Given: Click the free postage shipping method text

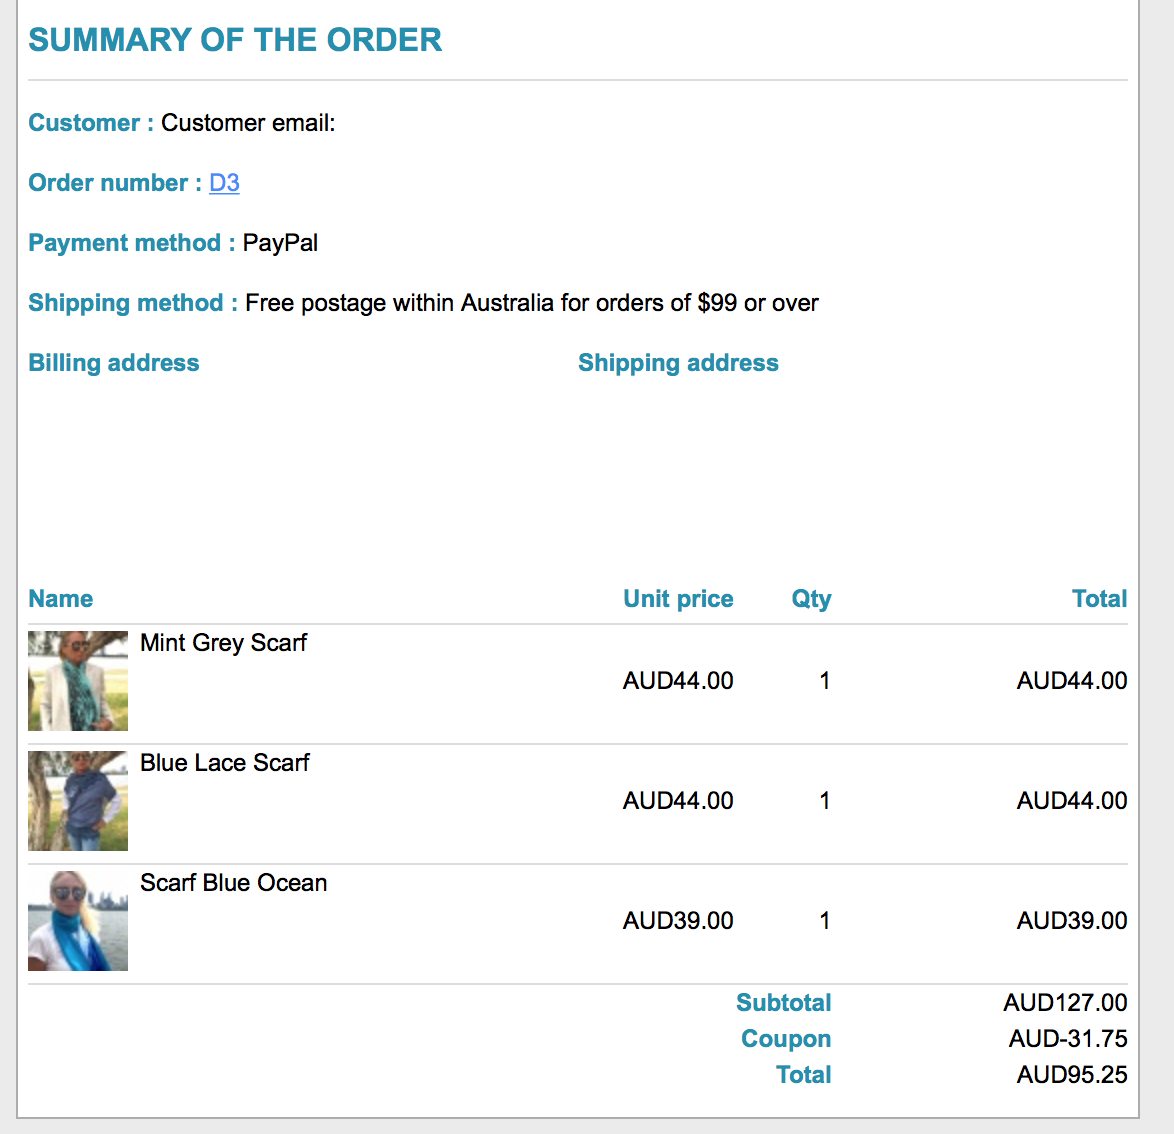Looking at the screenshot, I should [x=531, y=303].
